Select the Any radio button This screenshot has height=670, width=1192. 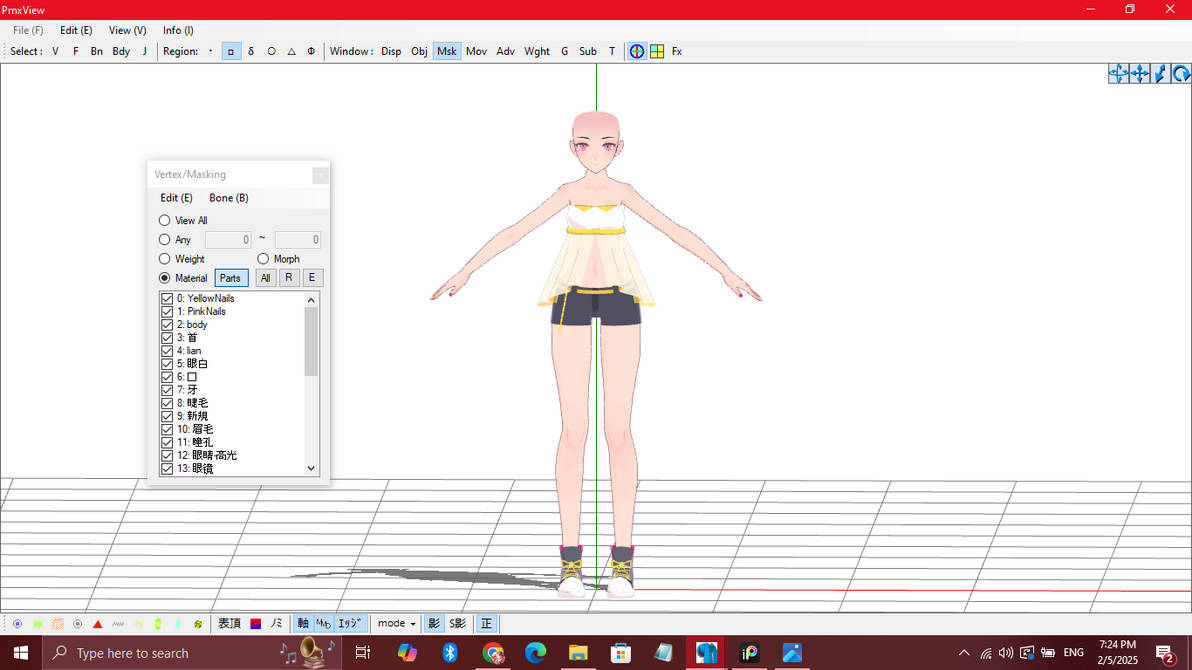[164, 240]
